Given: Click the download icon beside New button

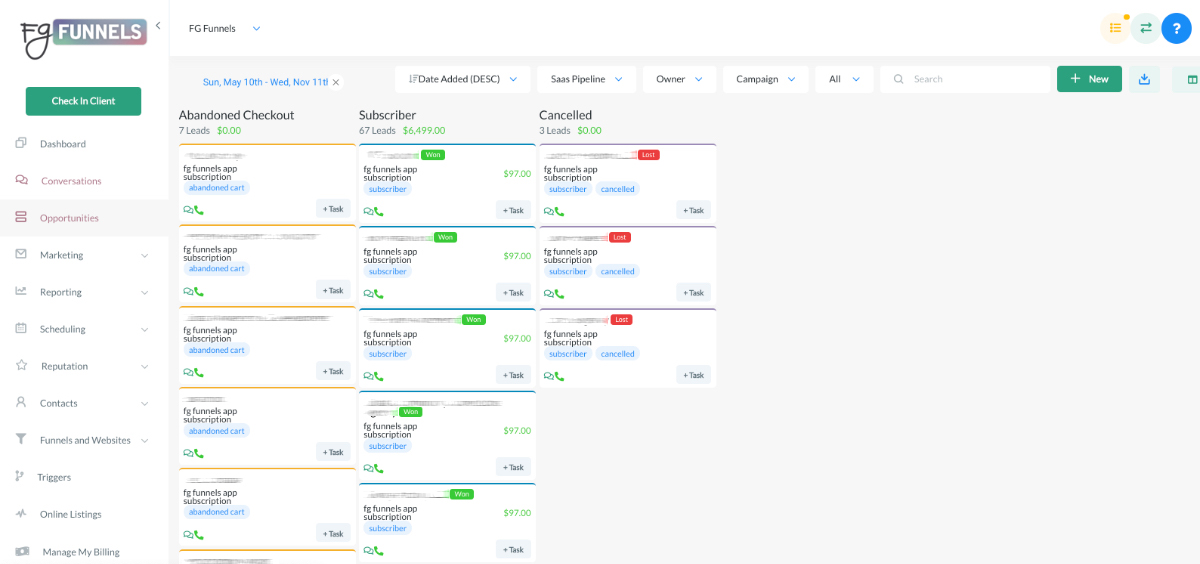Looking at the screenshot, I should coord(1145,79).
